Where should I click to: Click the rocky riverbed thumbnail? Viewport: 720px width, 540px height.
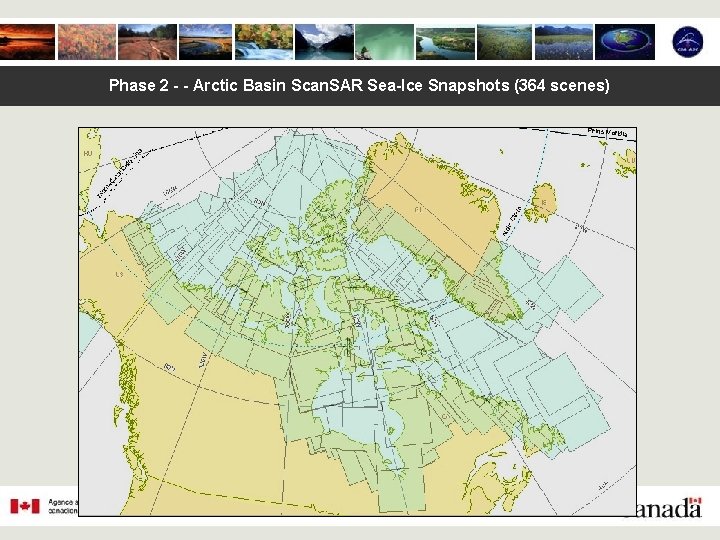point(147,42)
